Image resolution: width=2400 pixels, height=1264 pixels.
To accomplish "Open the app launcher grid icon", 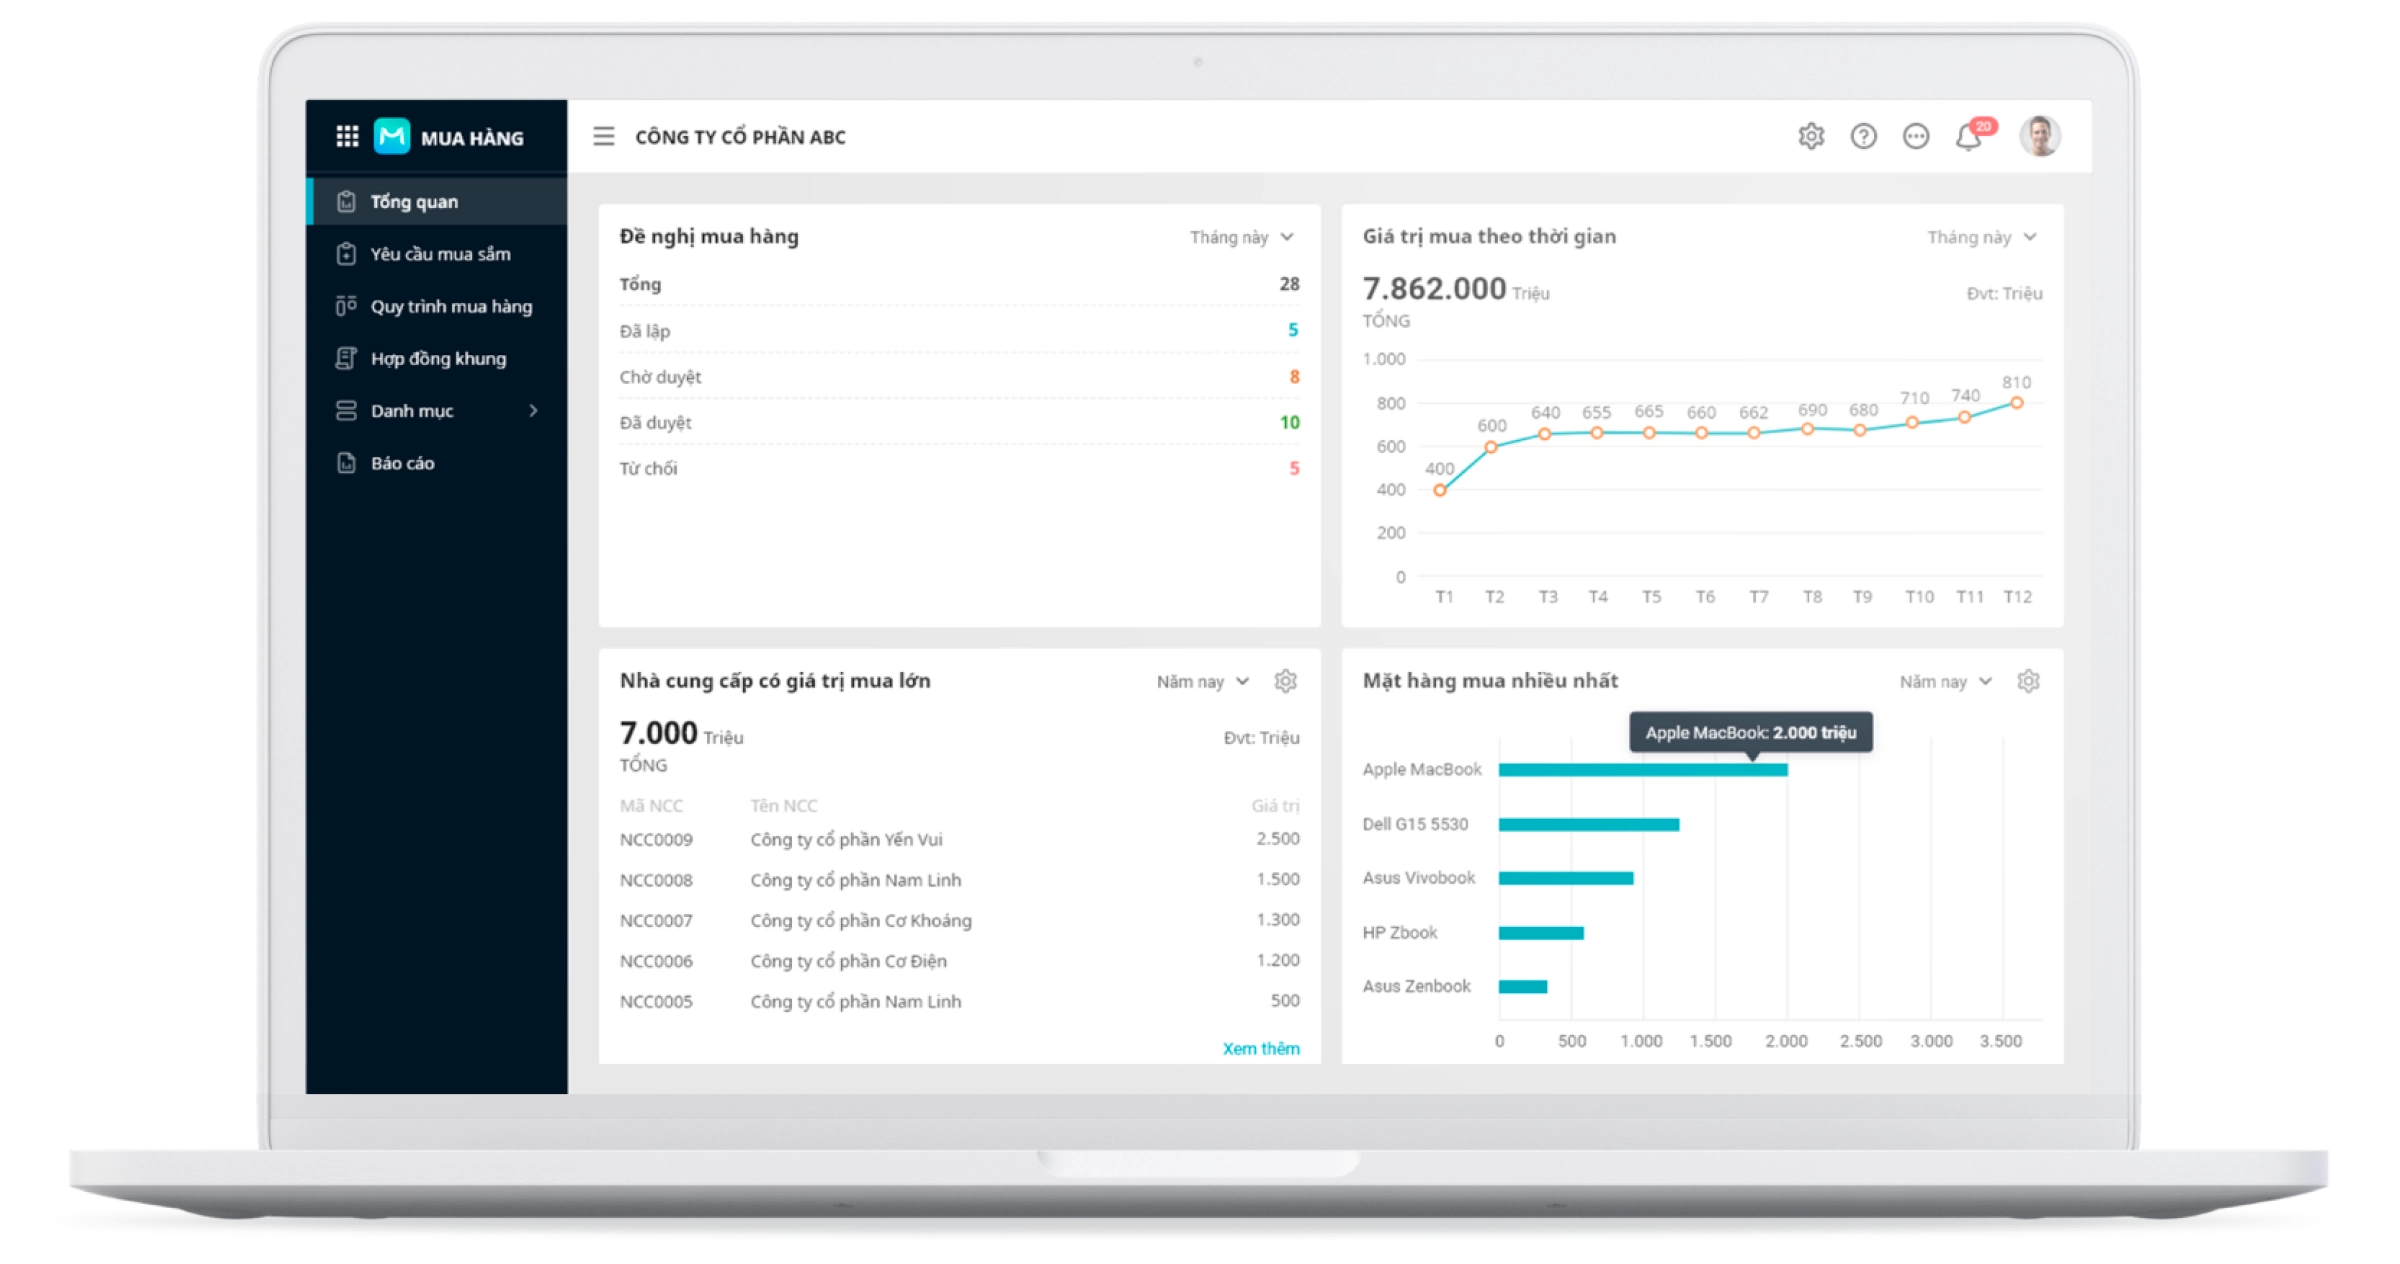I will (x=347, y=137).
